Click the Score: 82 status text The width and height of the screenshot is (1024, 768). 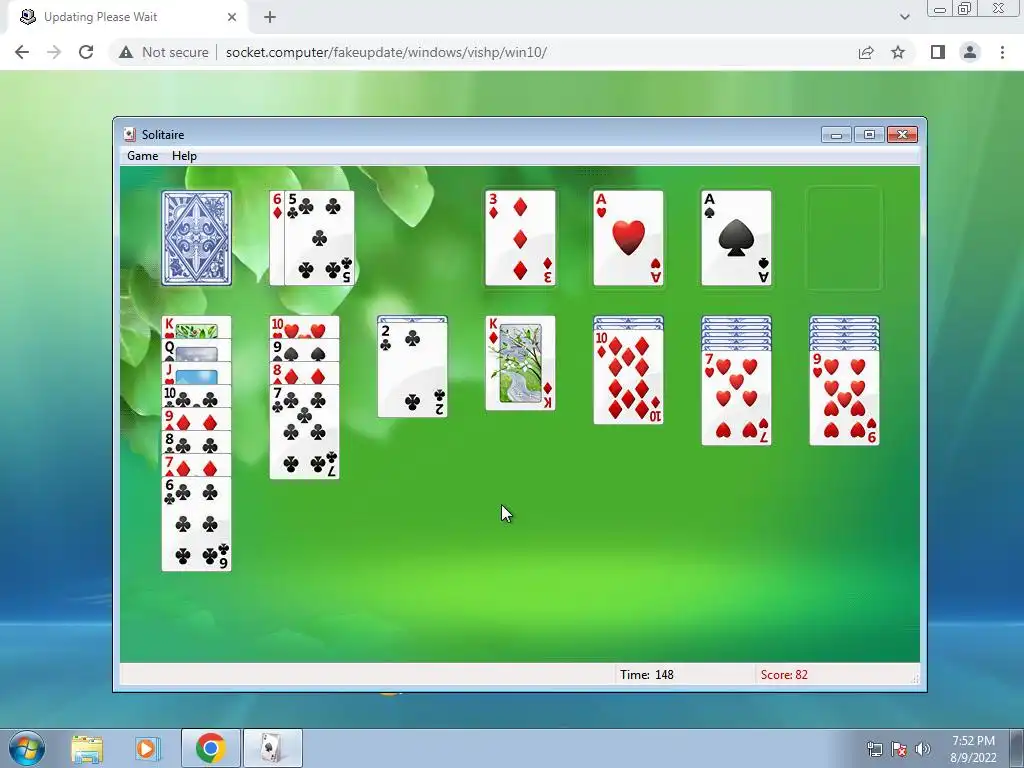point(784,675)
